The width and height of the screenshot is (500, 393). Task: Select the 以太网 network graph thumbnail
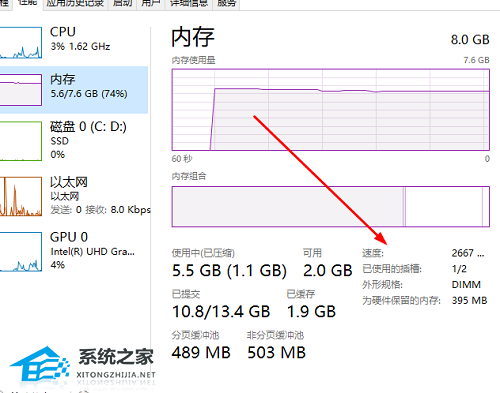[x=21, y=196]
